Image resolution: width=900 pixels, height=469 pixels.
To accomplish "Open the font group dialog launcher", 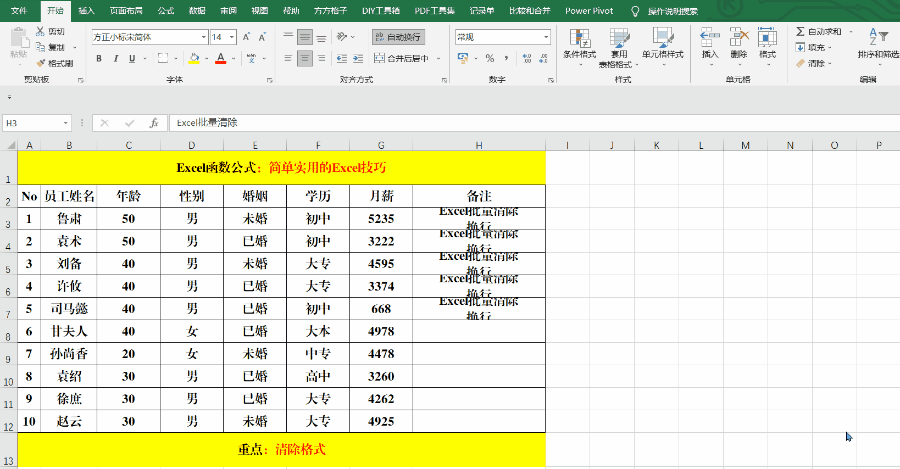I will 269,80.
